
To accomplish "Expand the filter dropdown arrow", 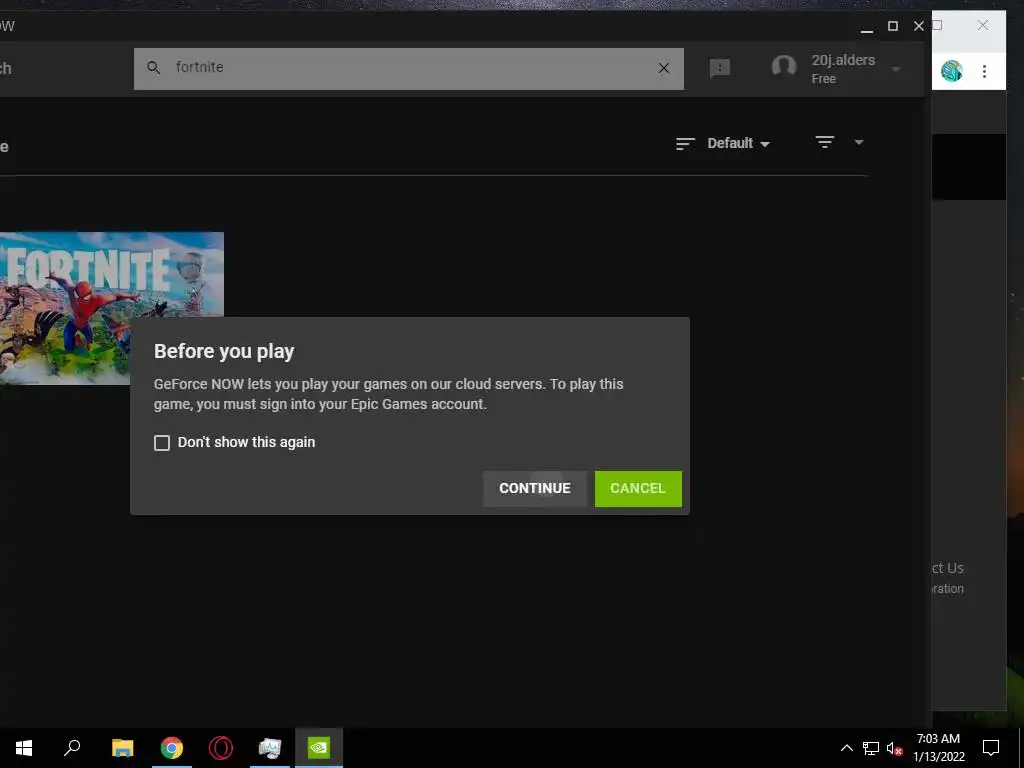I will tap(859, 142).
